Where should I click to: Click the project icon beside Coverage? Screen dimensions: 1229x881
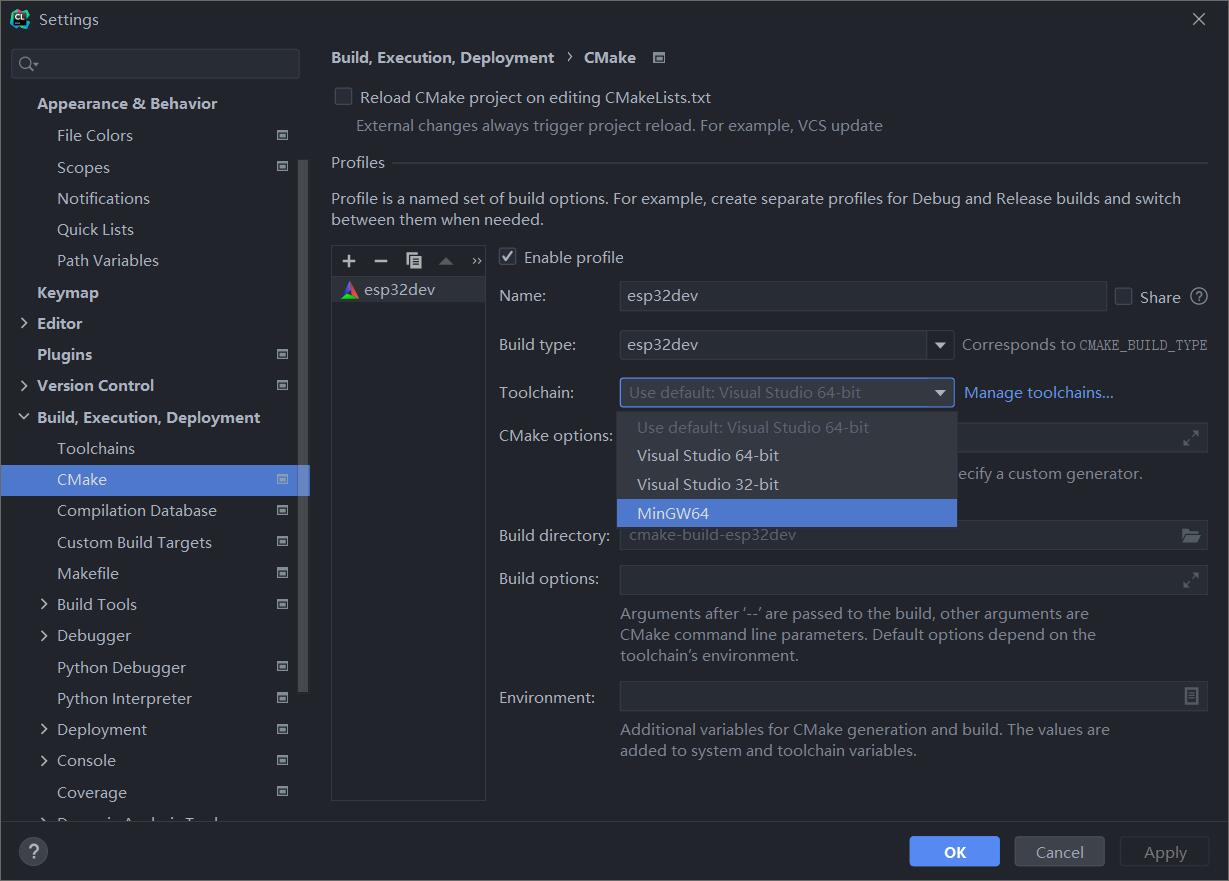click(282, 792)
